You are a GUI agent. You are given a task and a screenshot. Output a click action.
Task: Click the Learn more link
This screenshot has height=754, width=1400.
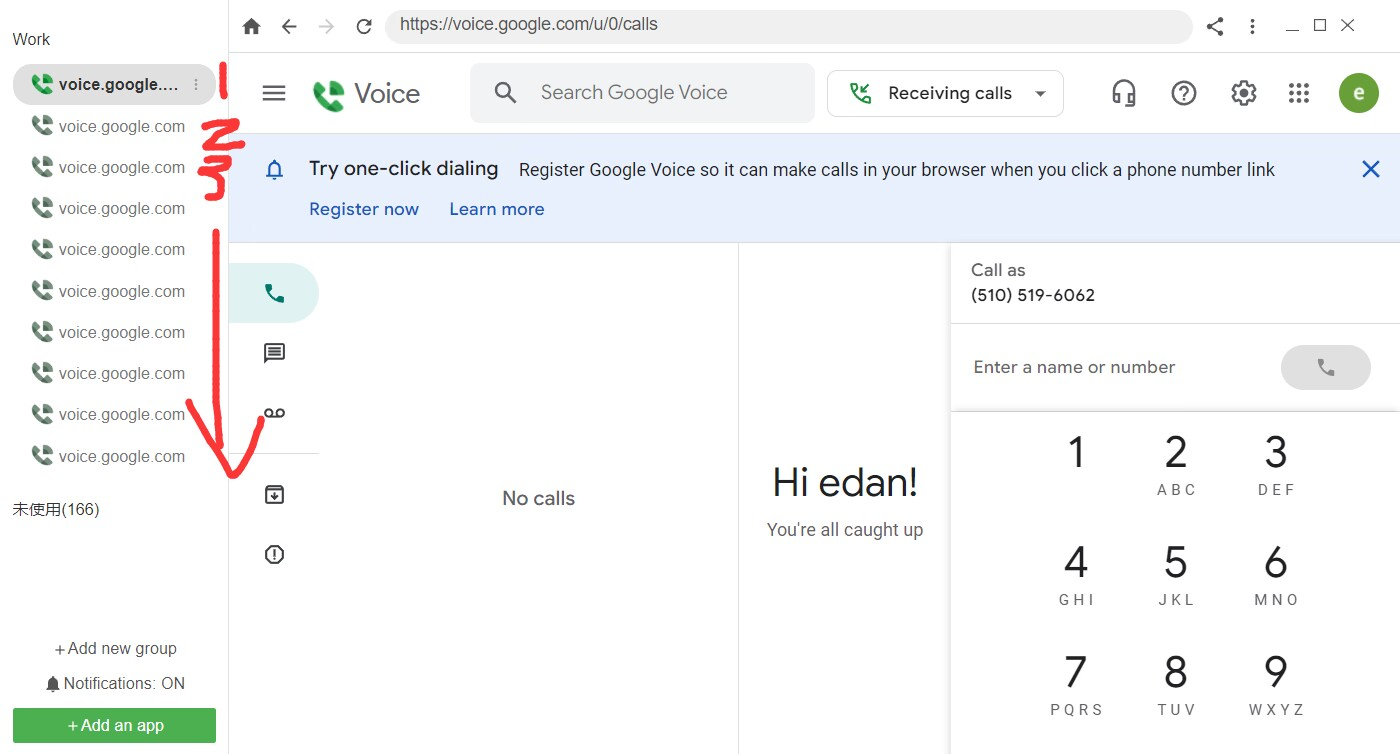pos(497,209)
